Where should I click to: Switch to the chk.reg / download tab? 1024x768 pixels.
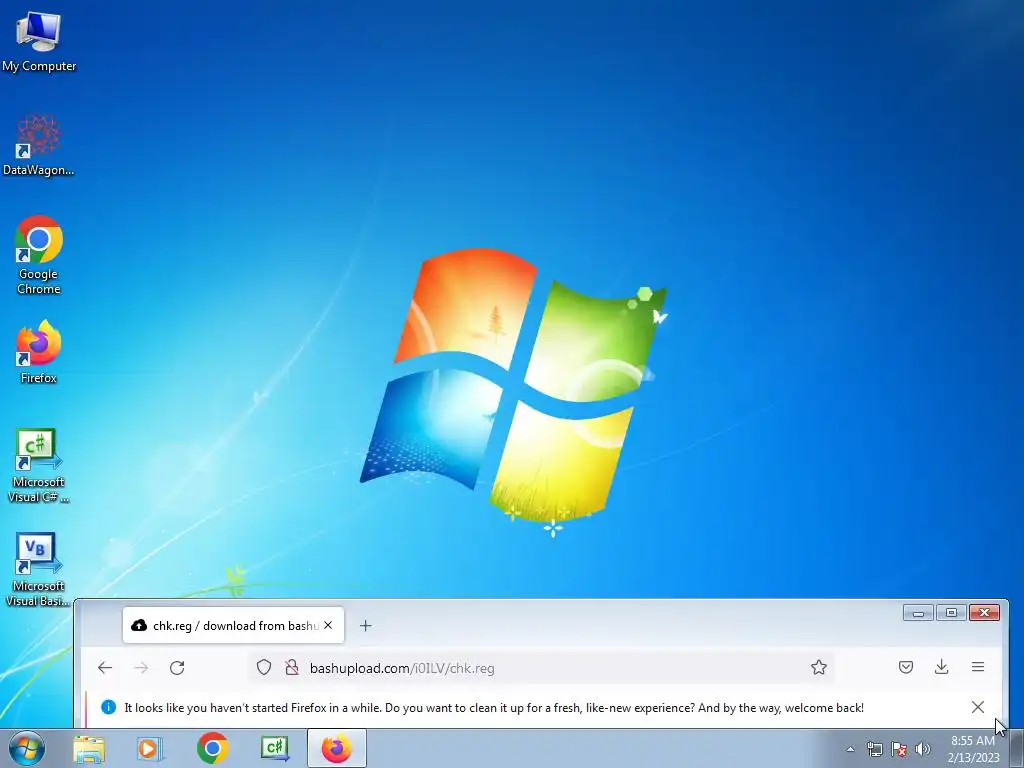pos(233,626)
